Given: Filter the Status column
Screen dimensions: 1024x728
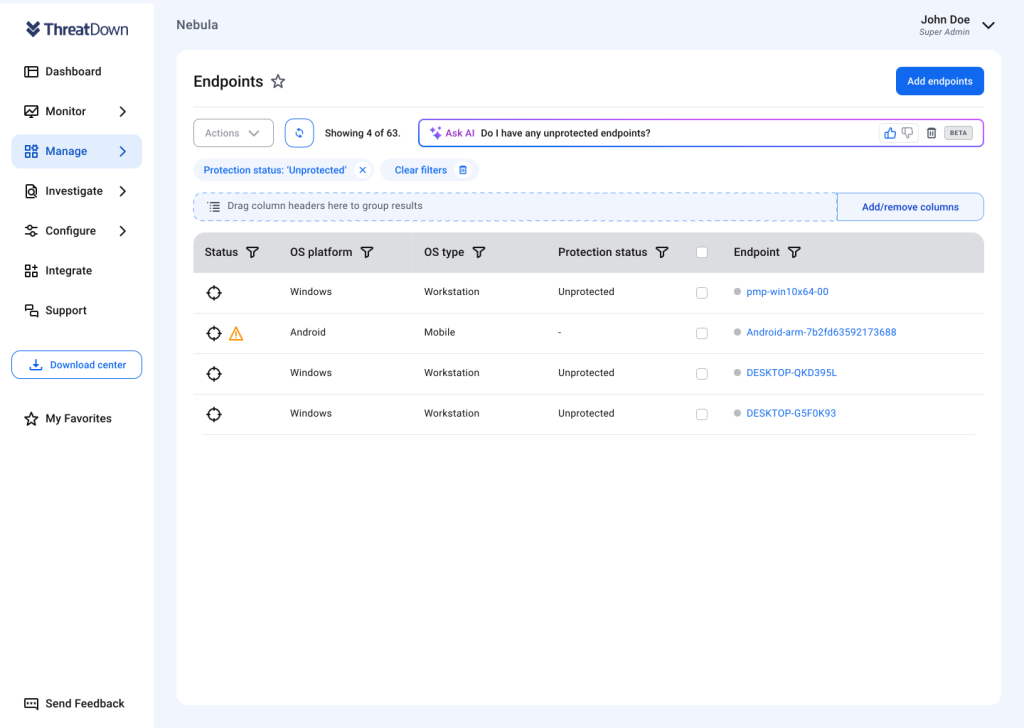Looking at the screenshot, I should 252,253.
